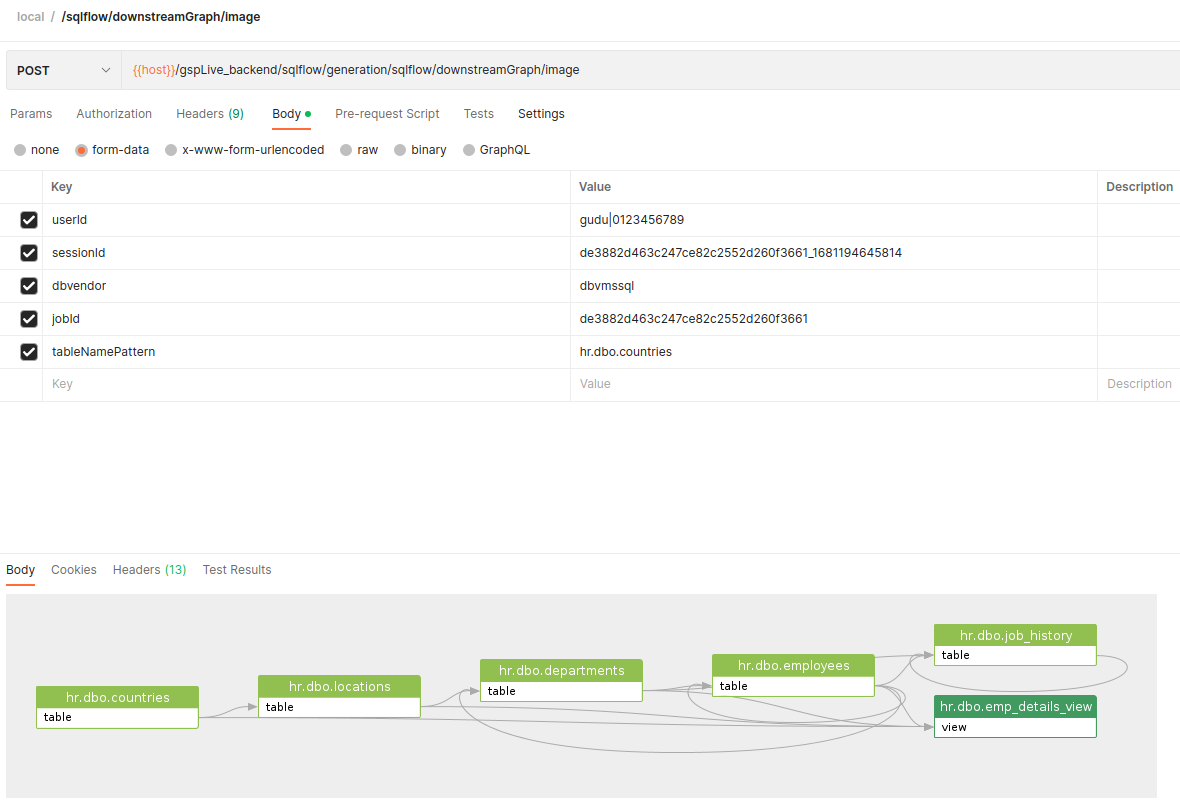Disable the jobId parameter checkbox
The image size is (1180, 811).
(29, 319)
